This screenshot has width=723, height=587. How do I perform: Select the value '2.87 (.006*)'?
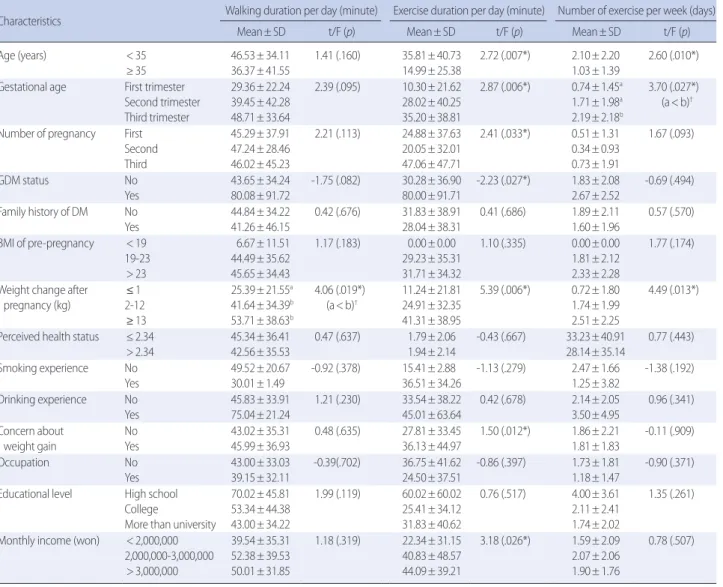point(505,87)
